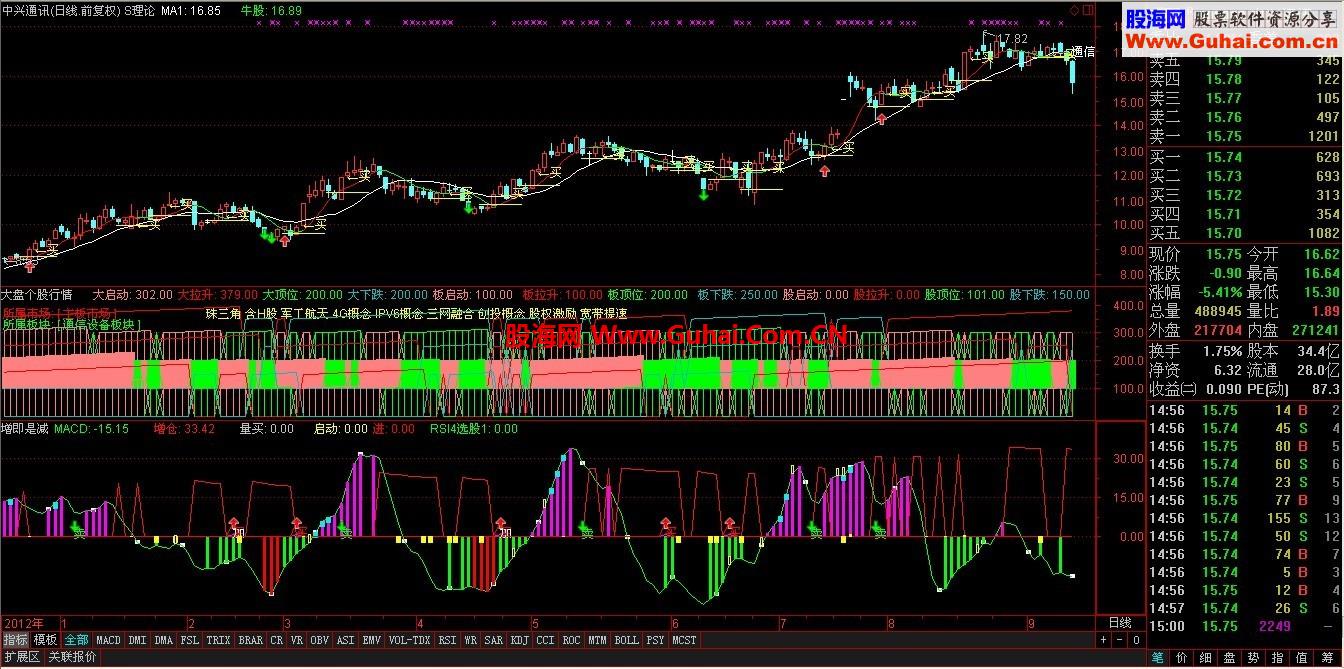Switch to the FSL indicator
This screenshot has width=1344, height=669.
(x=189, y=640)
